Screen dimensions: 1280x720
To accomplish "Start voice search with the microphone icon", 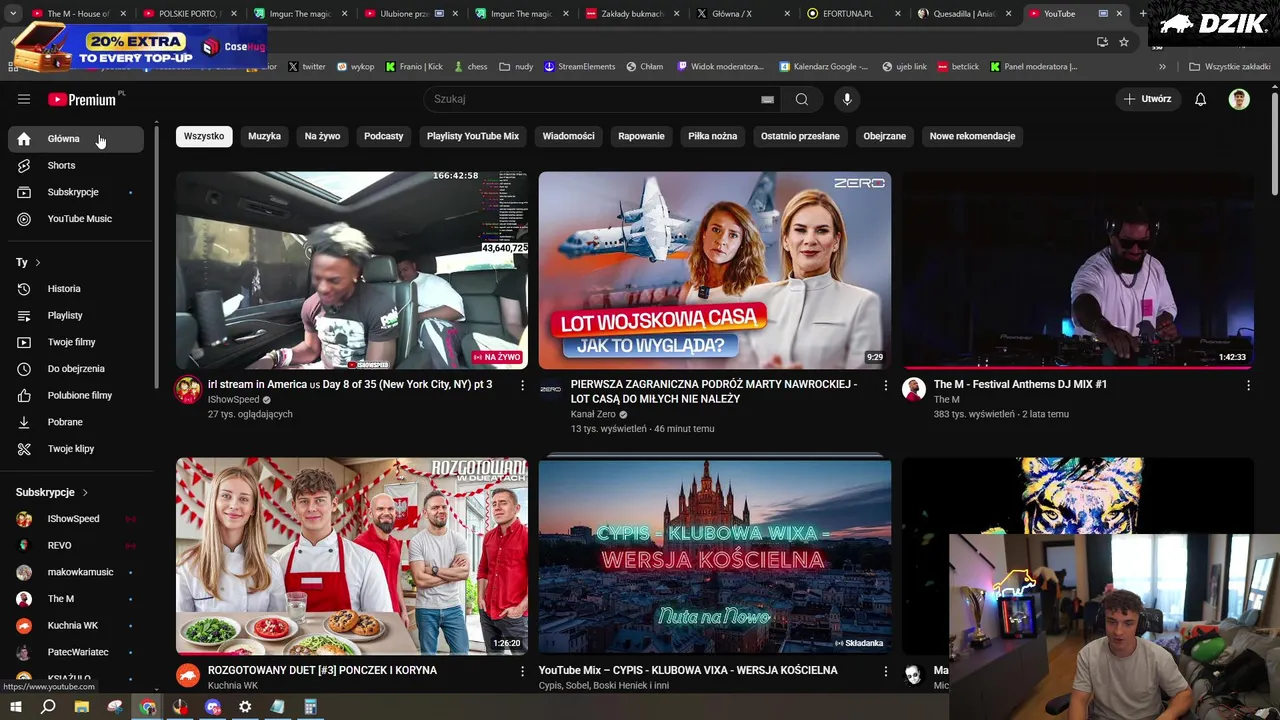I will click(847, 99).
